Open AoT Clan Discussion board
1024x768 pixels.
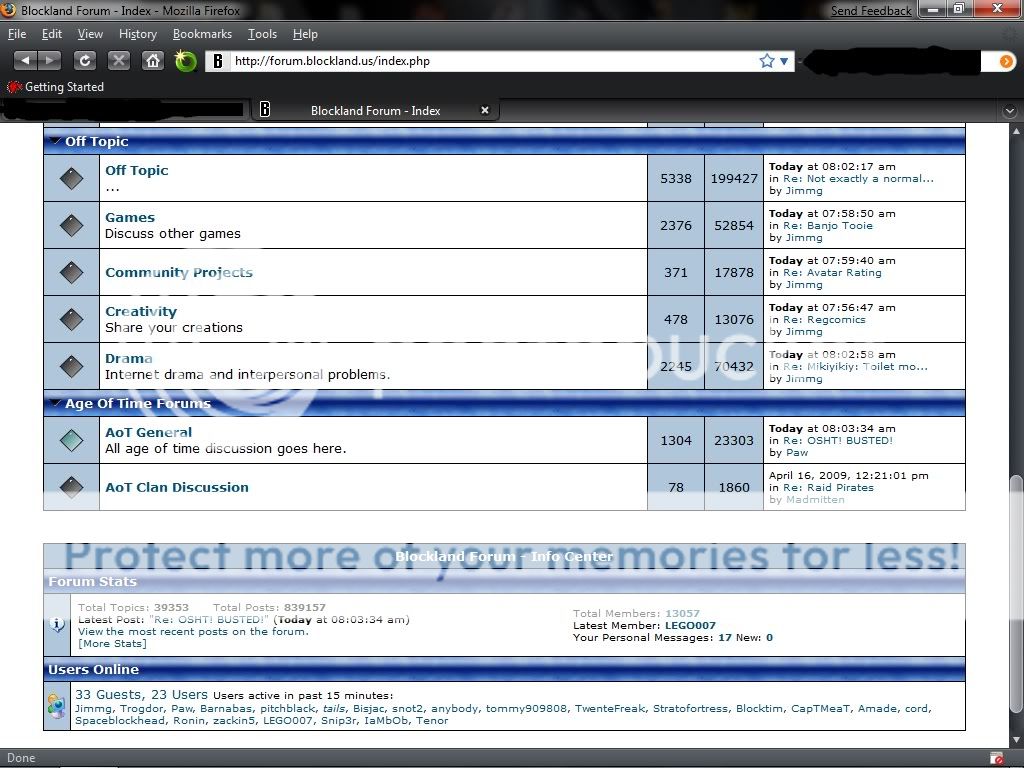(x=177, y=487)
